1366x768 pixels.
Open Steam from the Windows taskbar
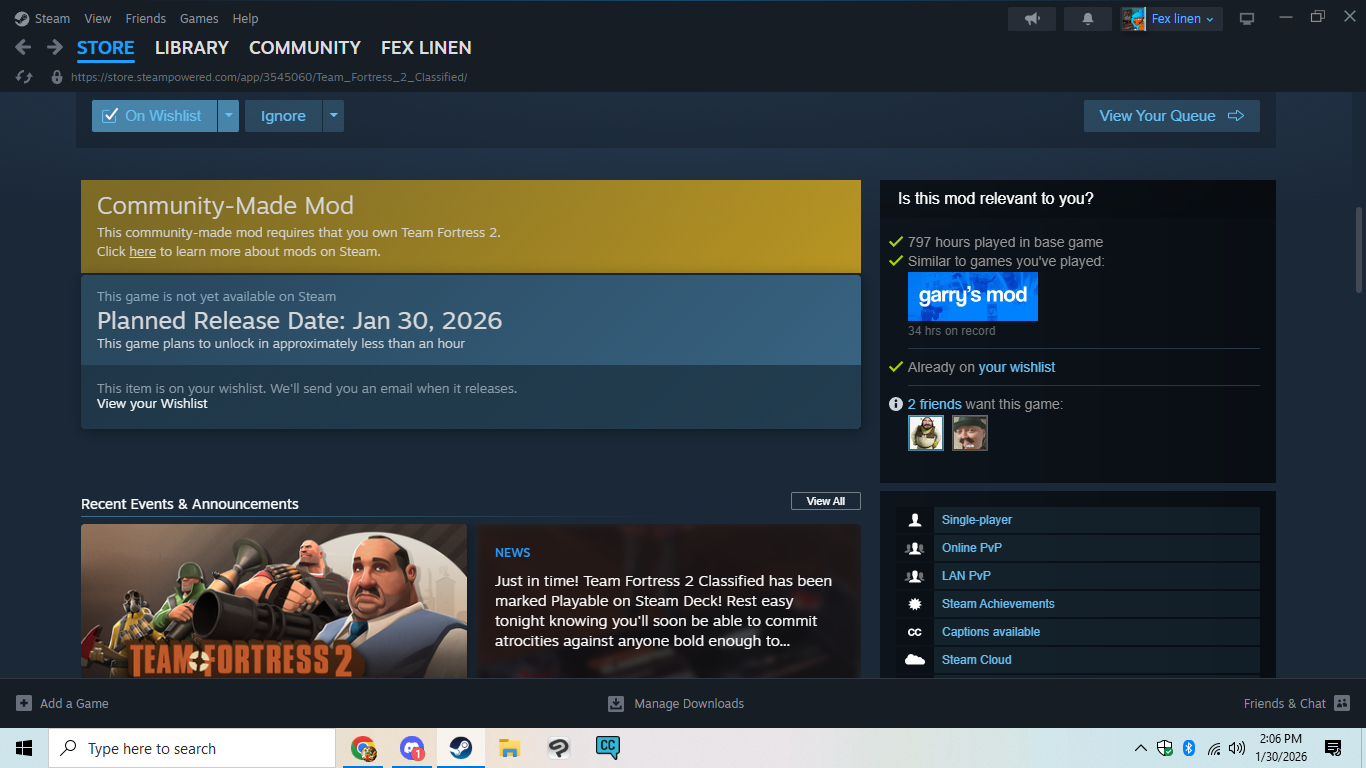pos(460,748)
